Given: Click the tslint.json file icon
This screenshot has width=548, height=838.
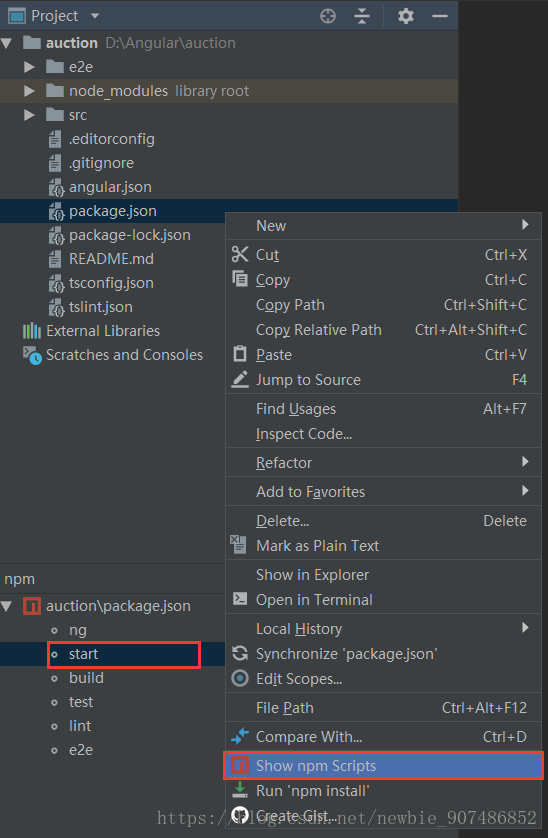Looking at the screenshot, I should click(x=56, y=308).
